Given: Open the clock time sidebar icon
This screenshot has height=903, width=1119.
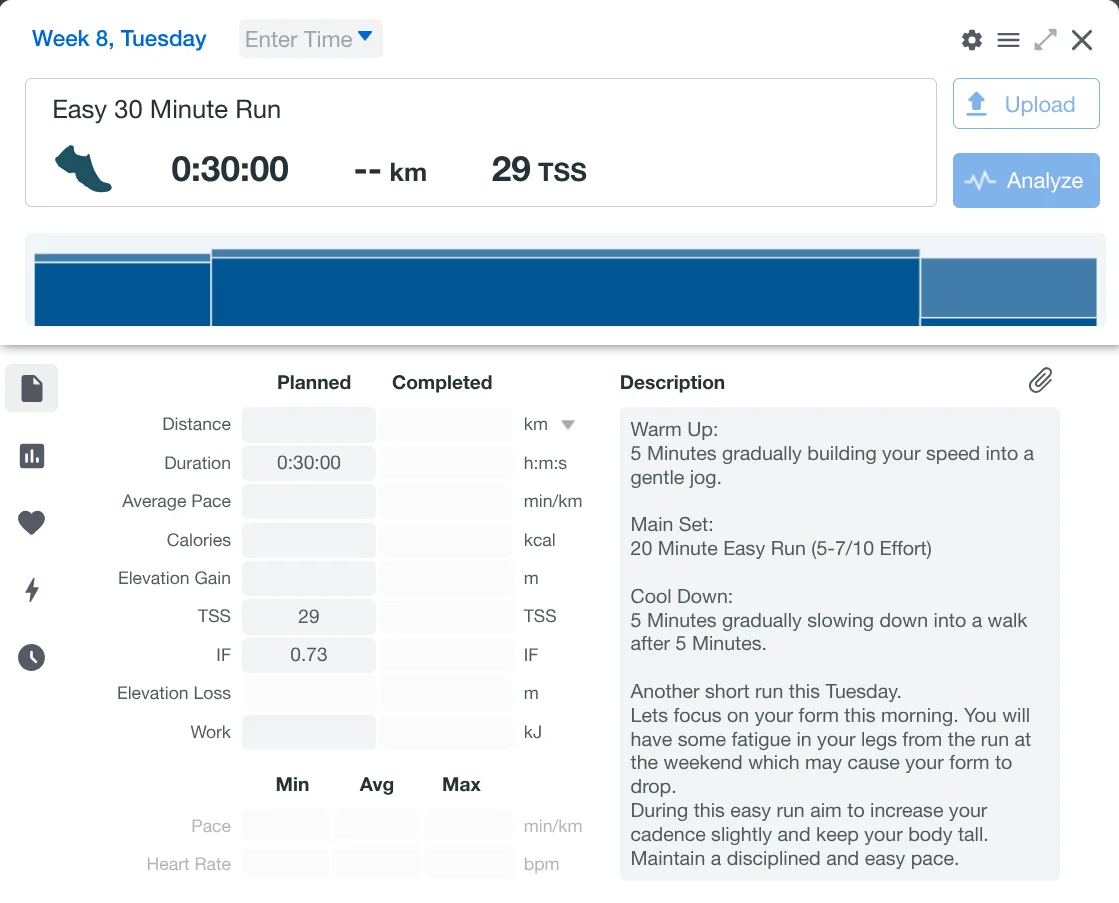Looking at the screenshot, I should (x=32, y=657).
